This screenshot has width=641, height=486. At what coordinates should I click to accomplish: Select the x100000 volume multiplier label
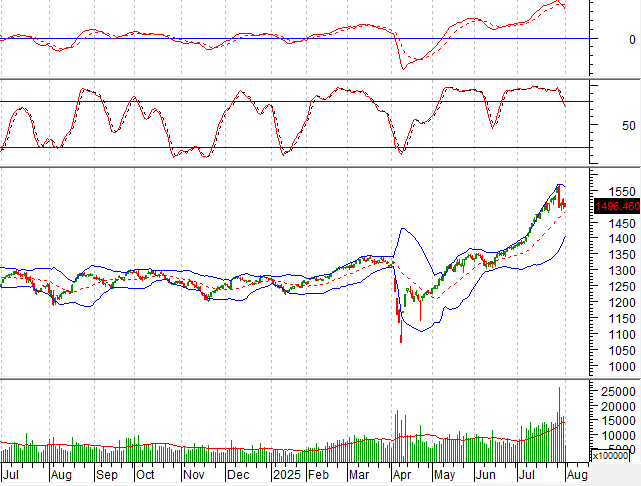click(x=610, y=455)
